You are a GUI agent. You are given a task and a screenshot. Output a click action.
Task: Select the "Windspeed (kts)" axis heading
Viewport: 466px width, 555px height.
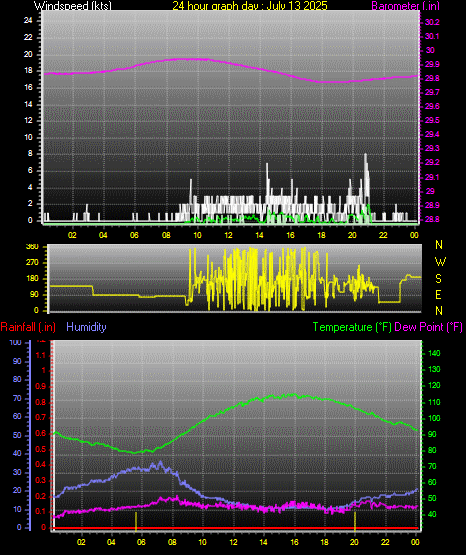point(73,6)
